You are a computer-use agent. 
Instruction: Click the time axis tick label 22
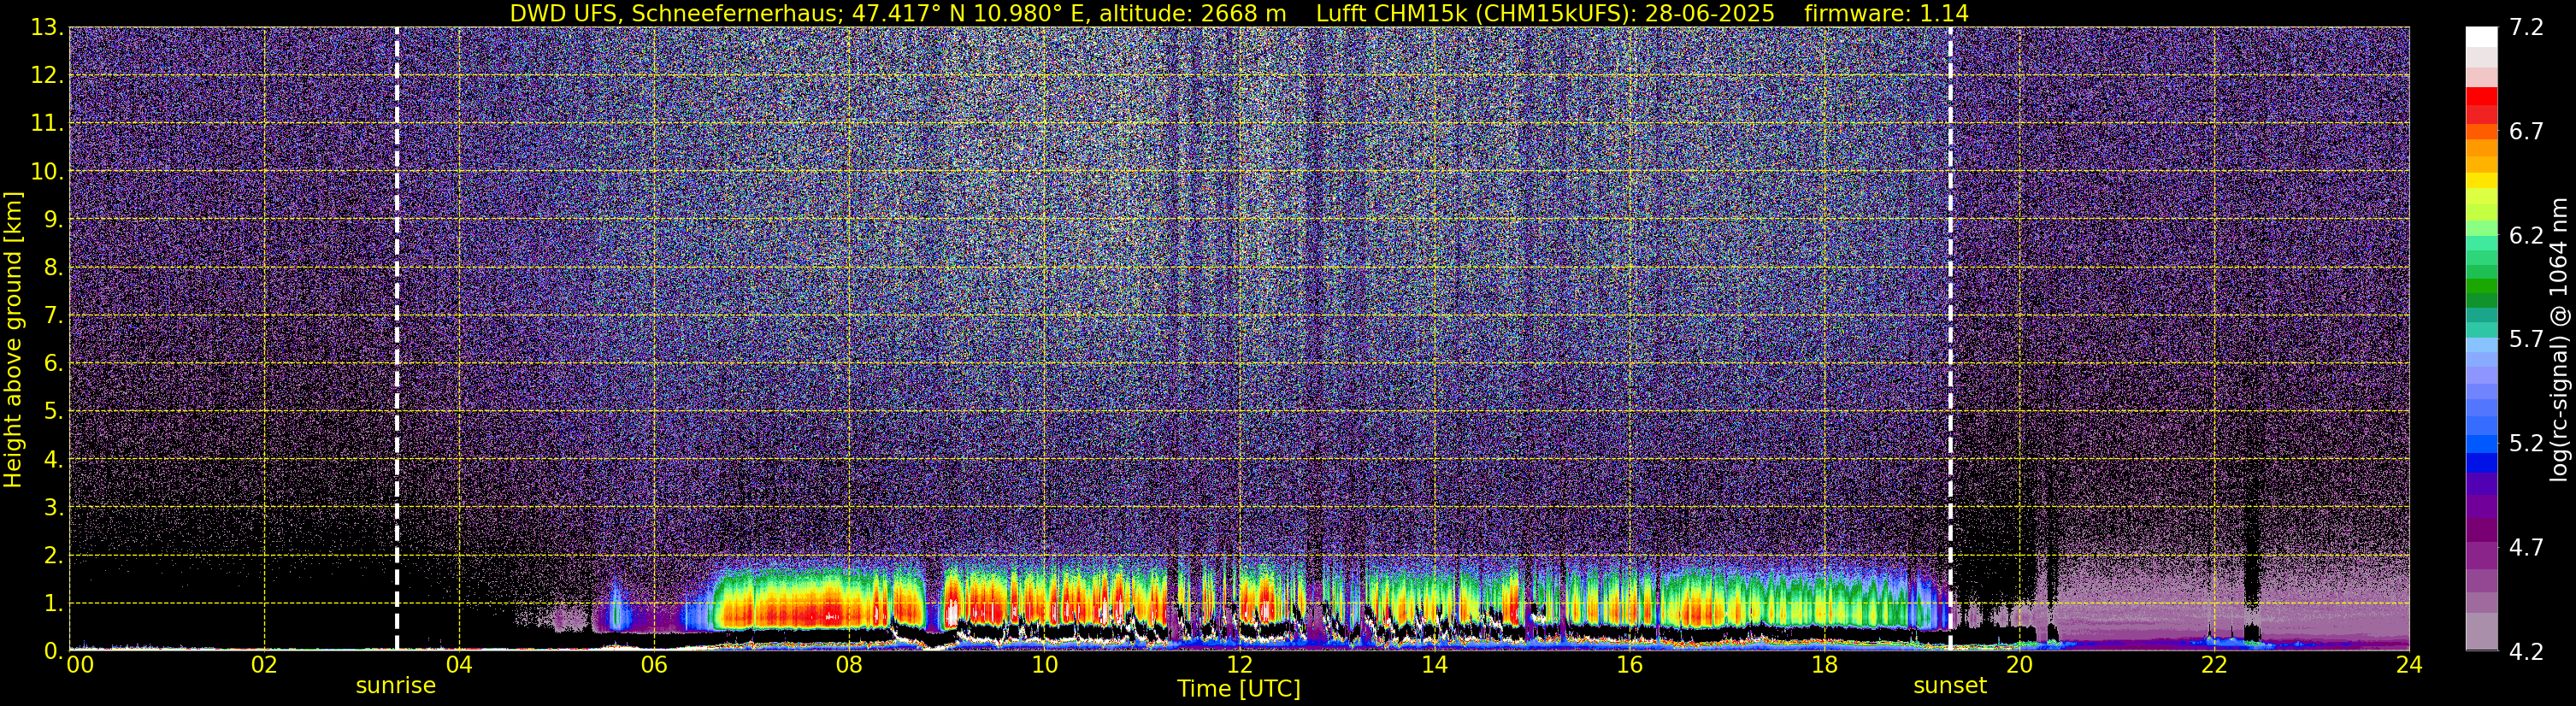[x=2214, y=665]
